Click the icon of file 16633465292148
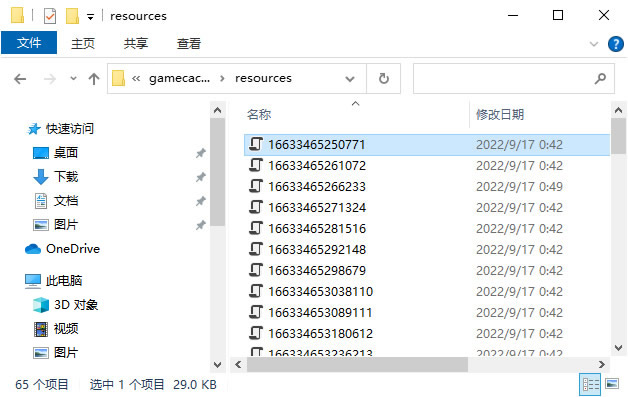The height and width of the screenshot is (397, 628). point(256,249)
